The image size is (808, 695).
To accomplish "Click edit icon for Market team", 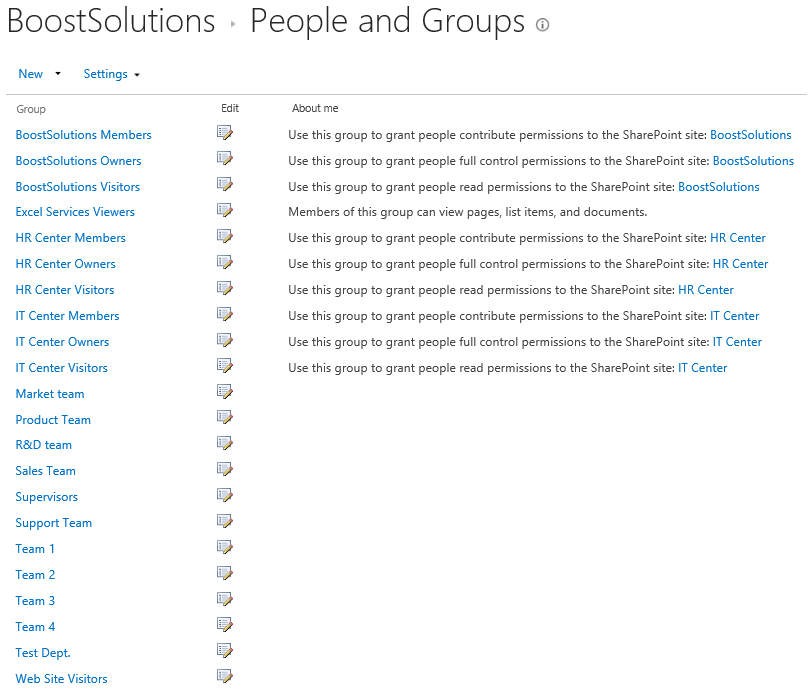I will coord(225,393).
